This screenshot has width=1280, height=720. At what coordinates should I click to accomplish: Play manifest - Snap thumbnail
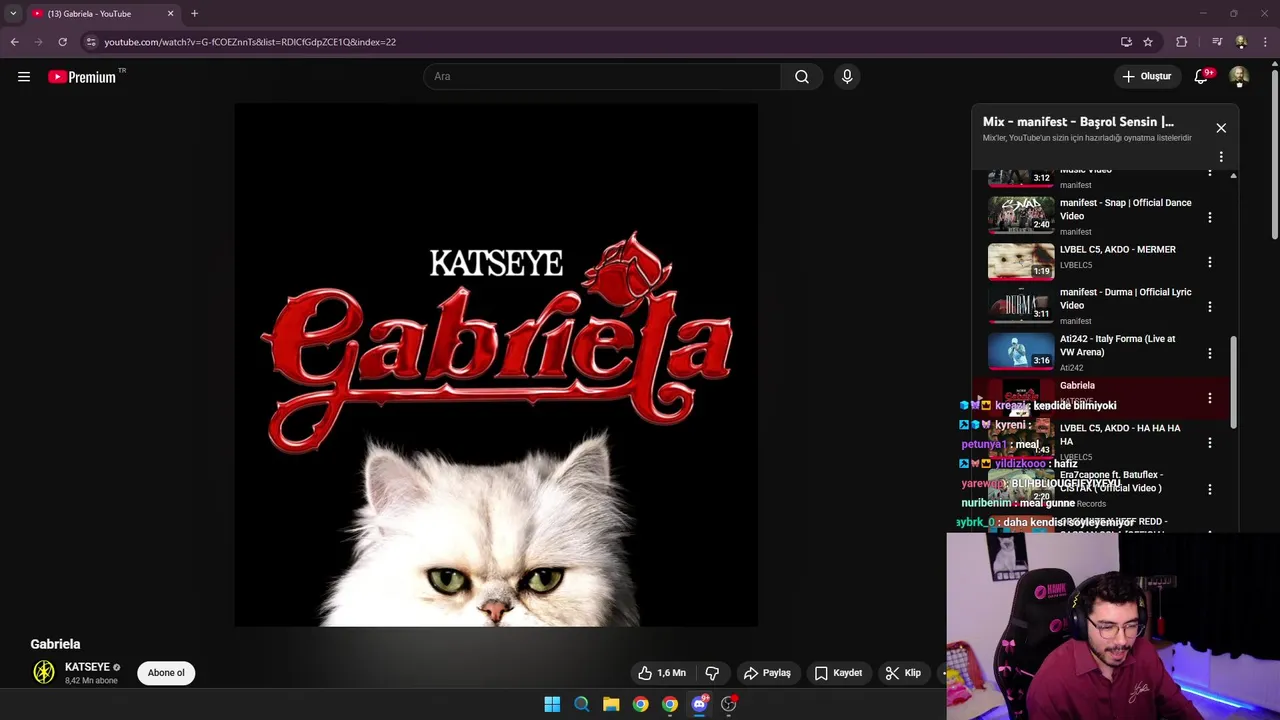[1021, 214]
